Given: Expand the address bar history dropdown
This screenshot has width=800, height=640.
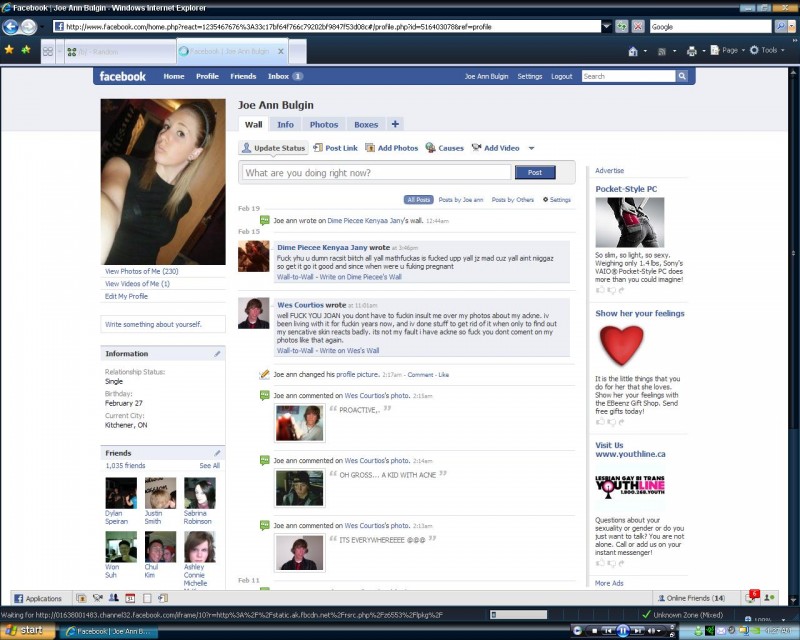Looking at the screenshot, I should [x=606, y=27].
